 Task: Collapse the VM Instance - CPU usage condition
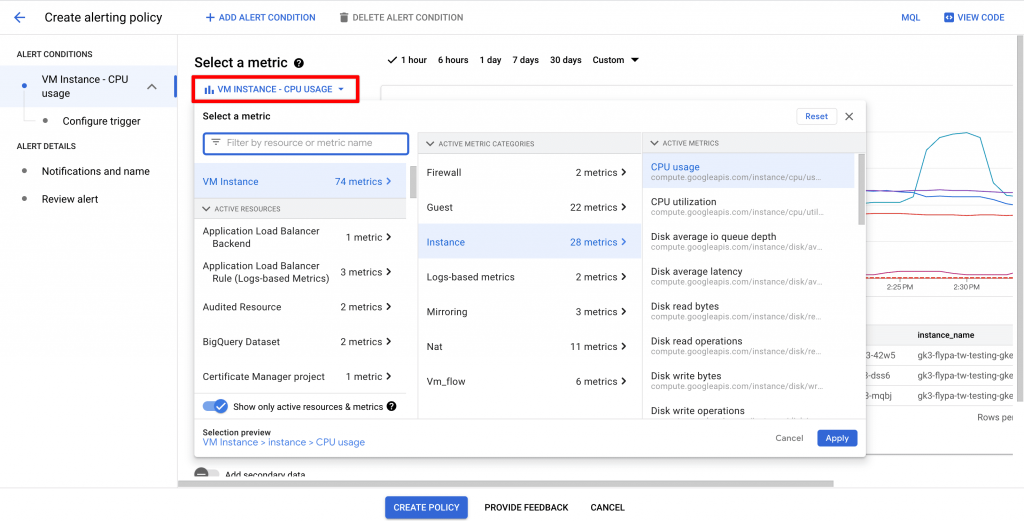pyautogui.click(x=152, y=86)
